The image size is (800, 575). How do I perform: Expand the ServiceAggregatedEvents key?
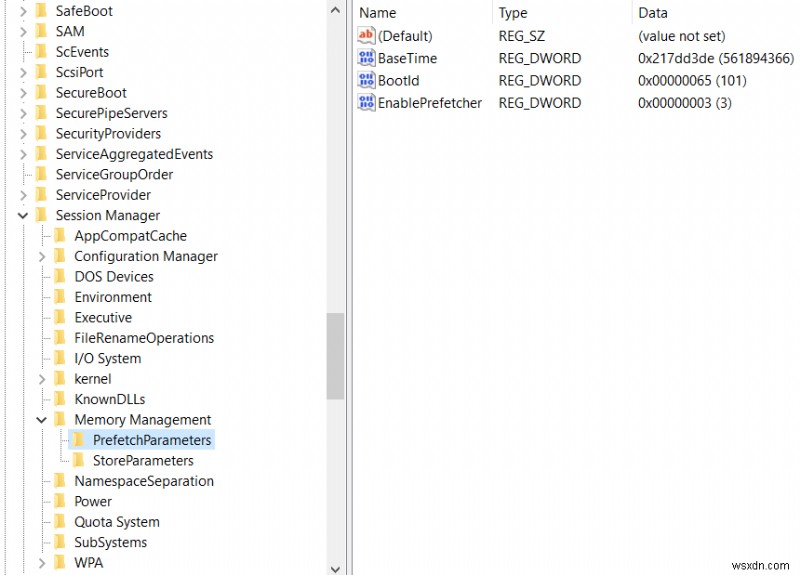(x=23, y=154)
